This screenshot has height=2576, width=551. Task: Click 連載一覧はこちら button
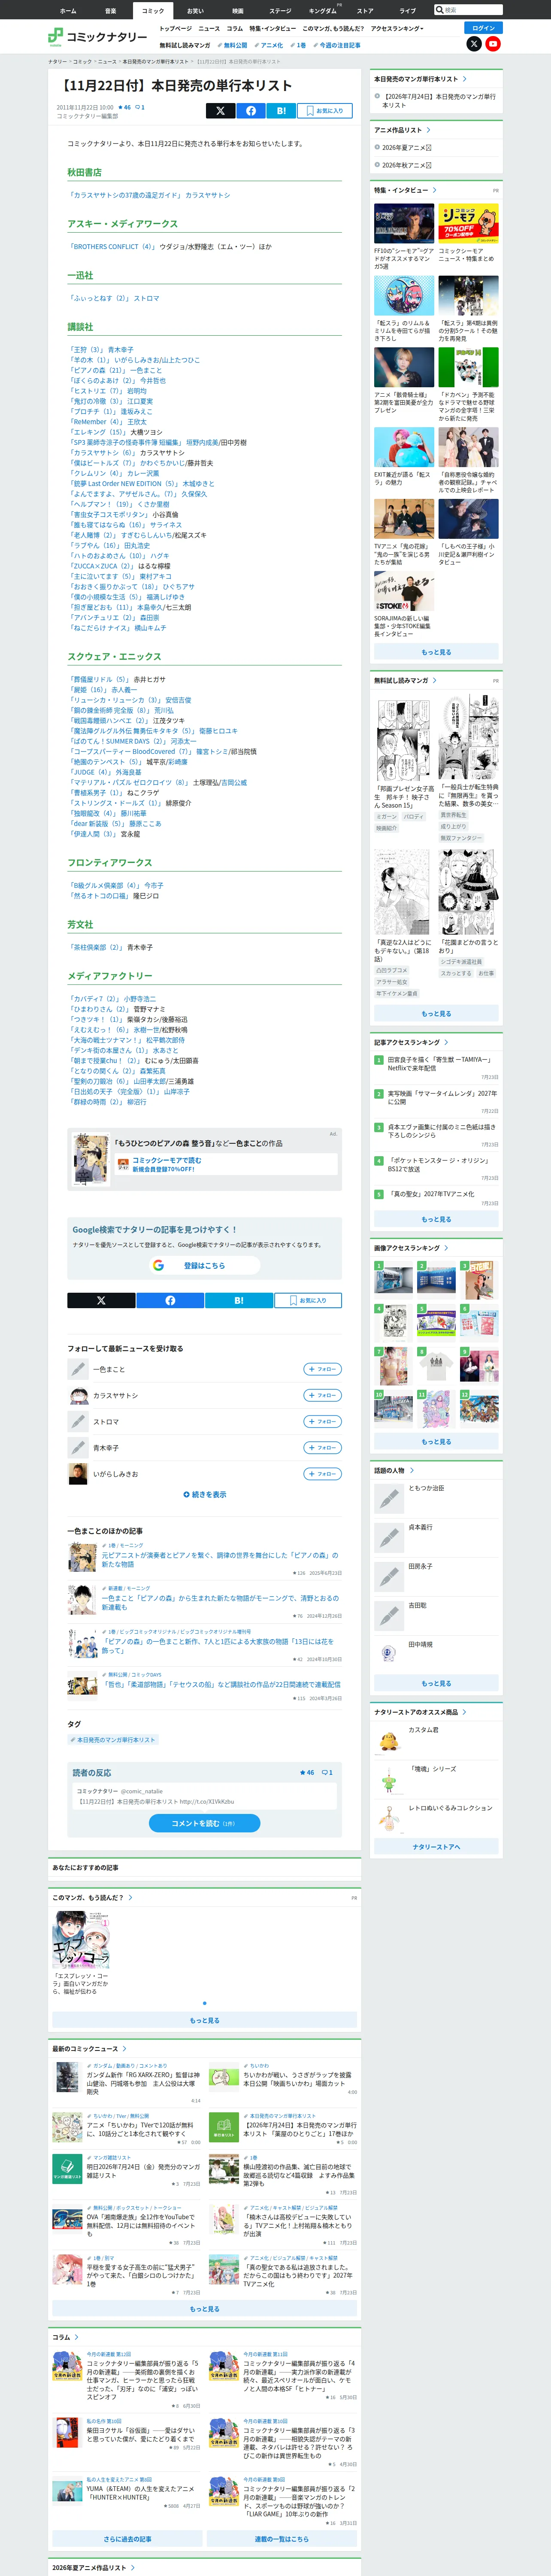pyautogui.click(x=281, y=2539)
